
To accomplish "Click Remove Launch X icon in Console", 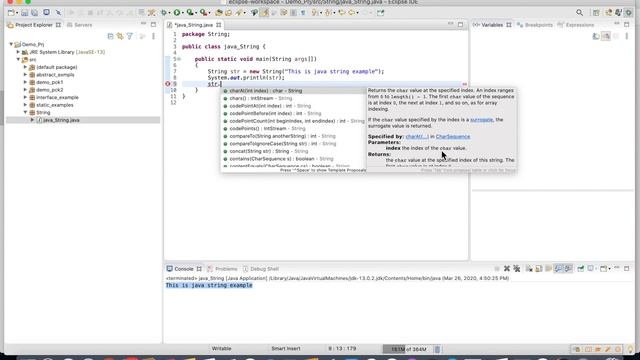I will click(x=507, y=269).
